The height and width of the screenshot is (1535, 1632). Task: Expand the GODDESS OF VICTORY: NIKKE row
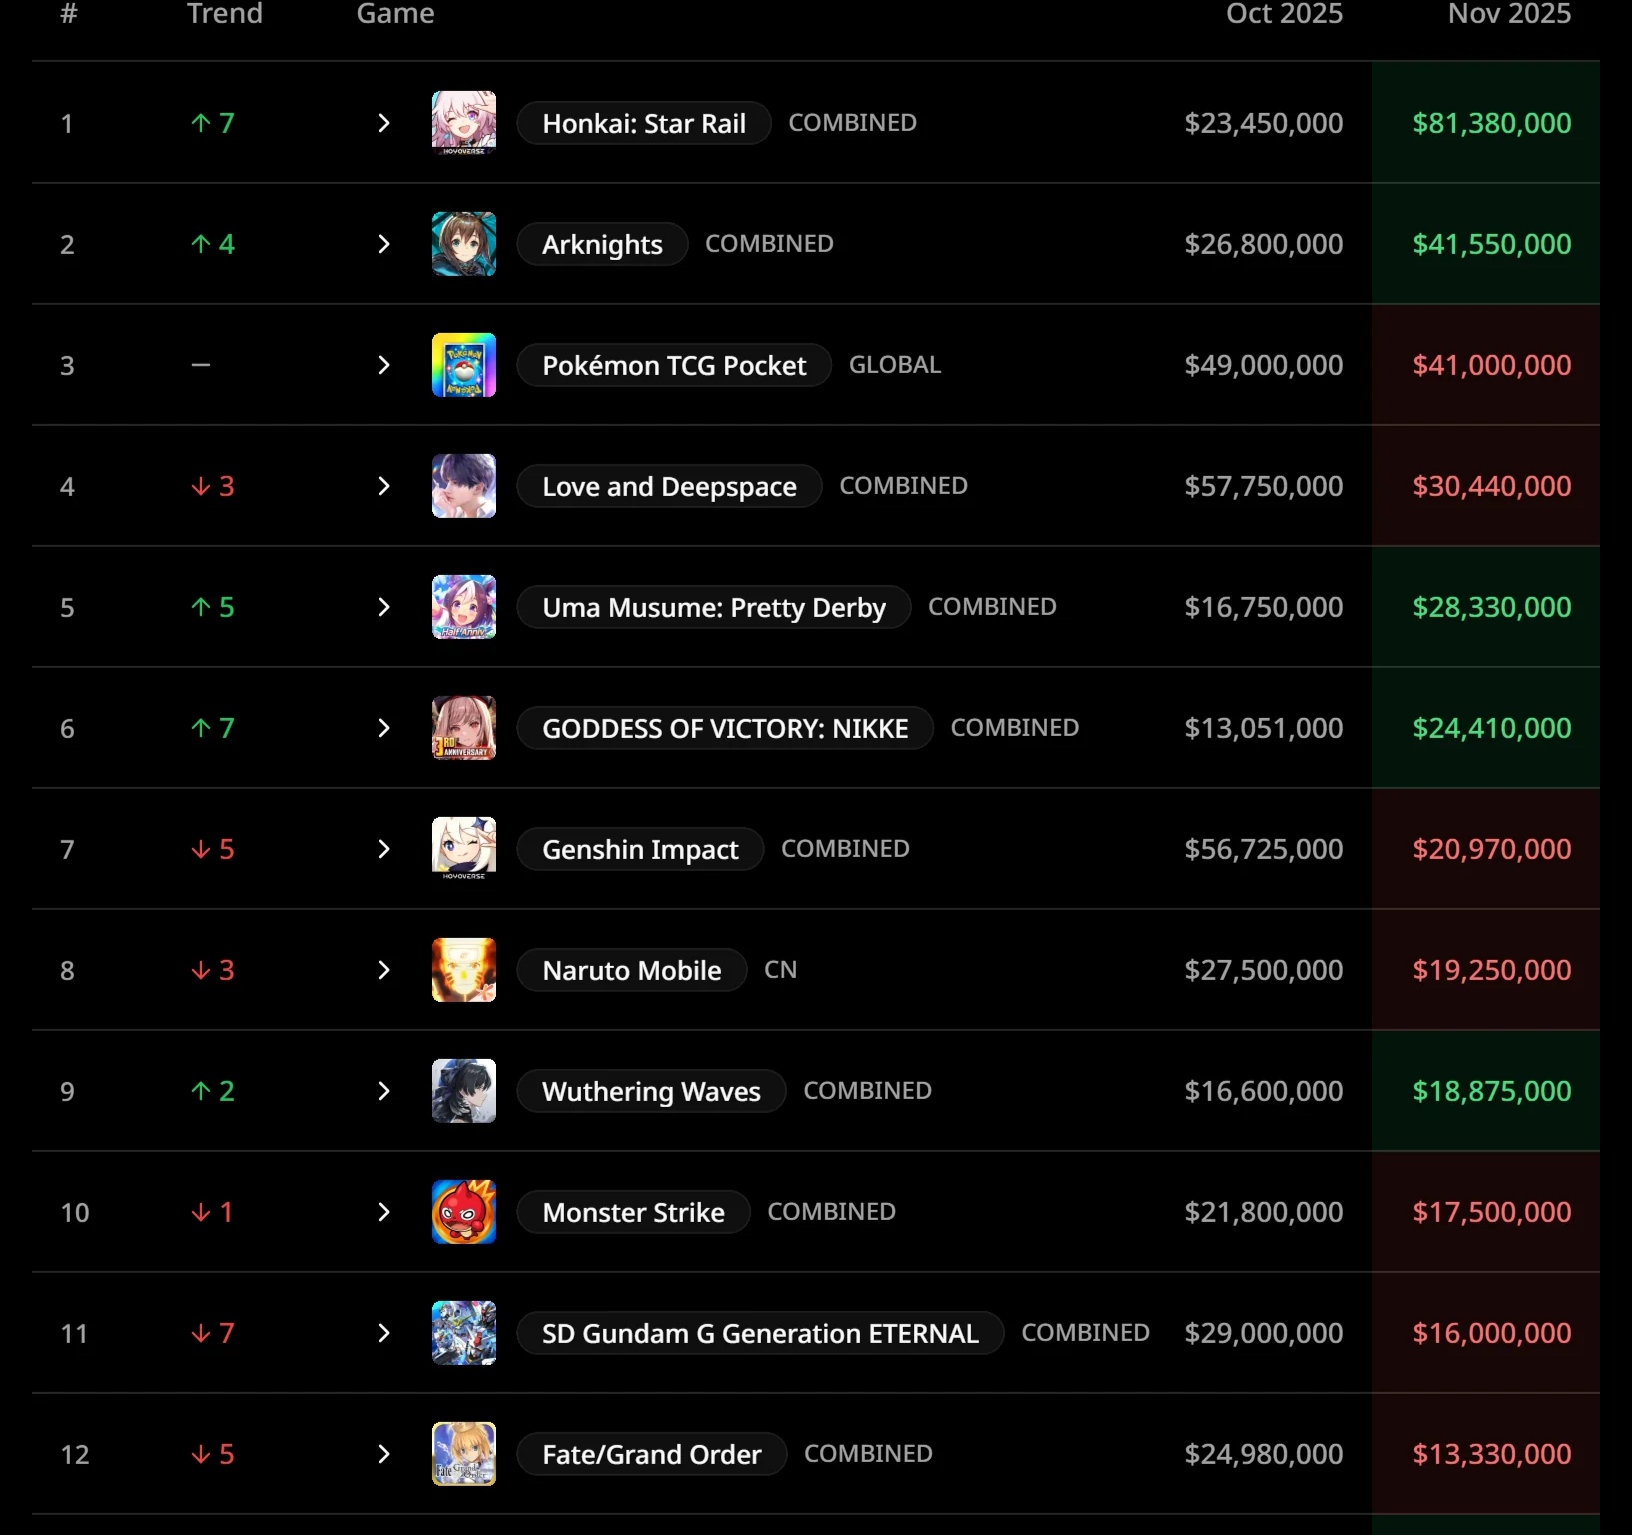coord(384,728)
